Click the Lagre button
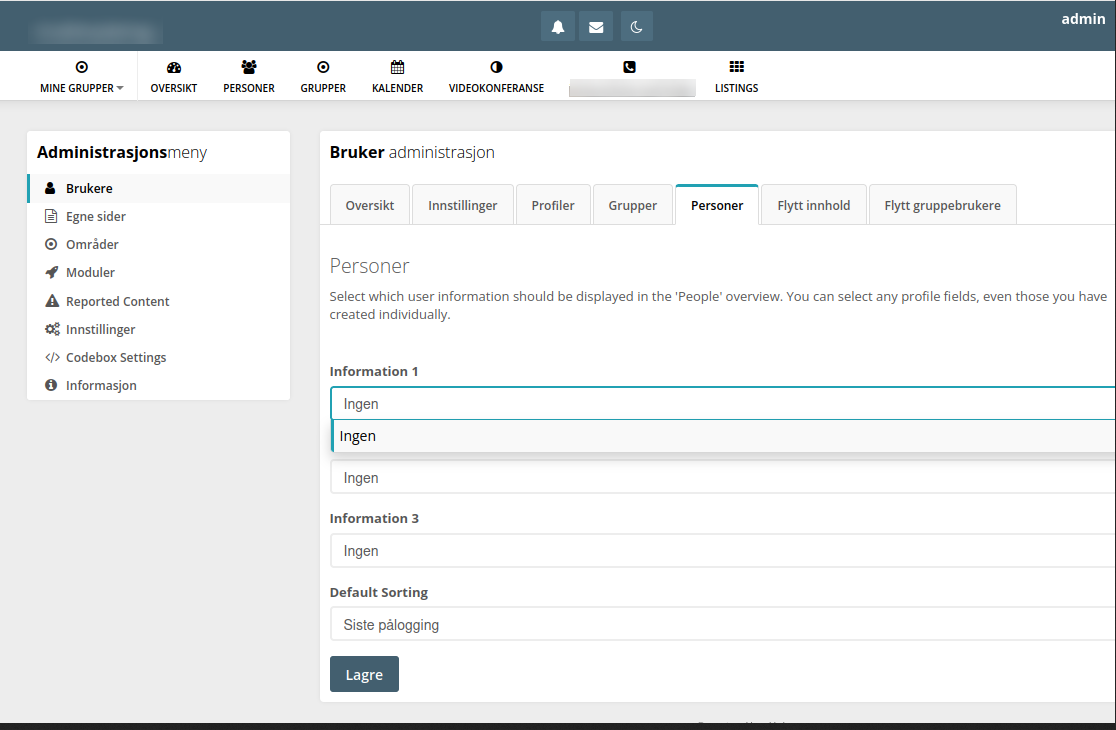 pyautogui.click(x=364, y=675)
